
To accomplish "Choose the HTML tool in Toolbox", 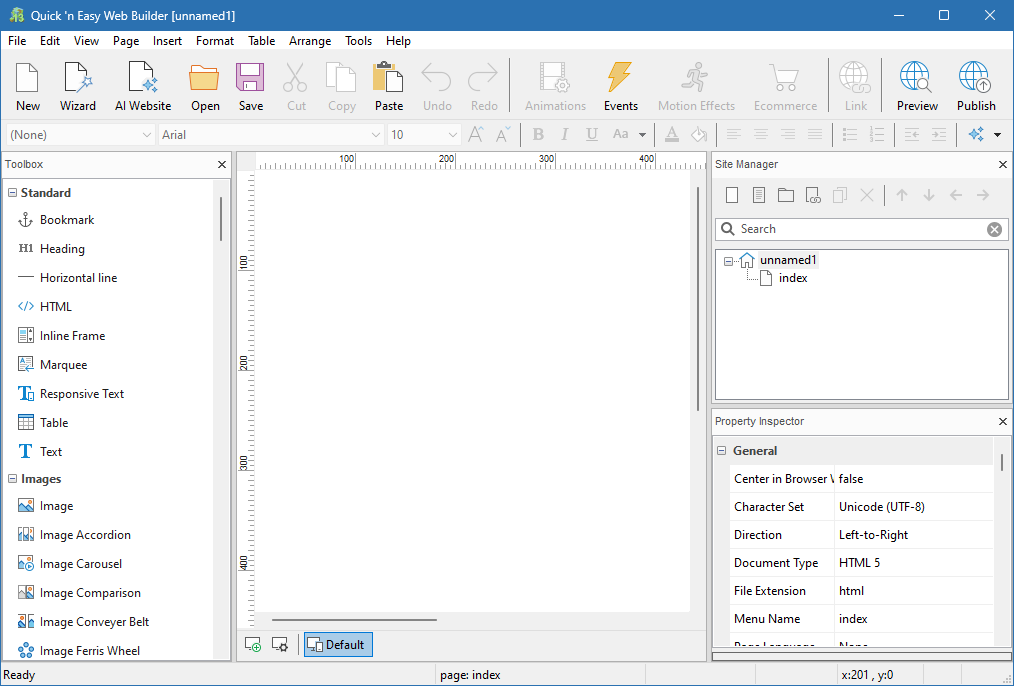I will coord(45,306).
